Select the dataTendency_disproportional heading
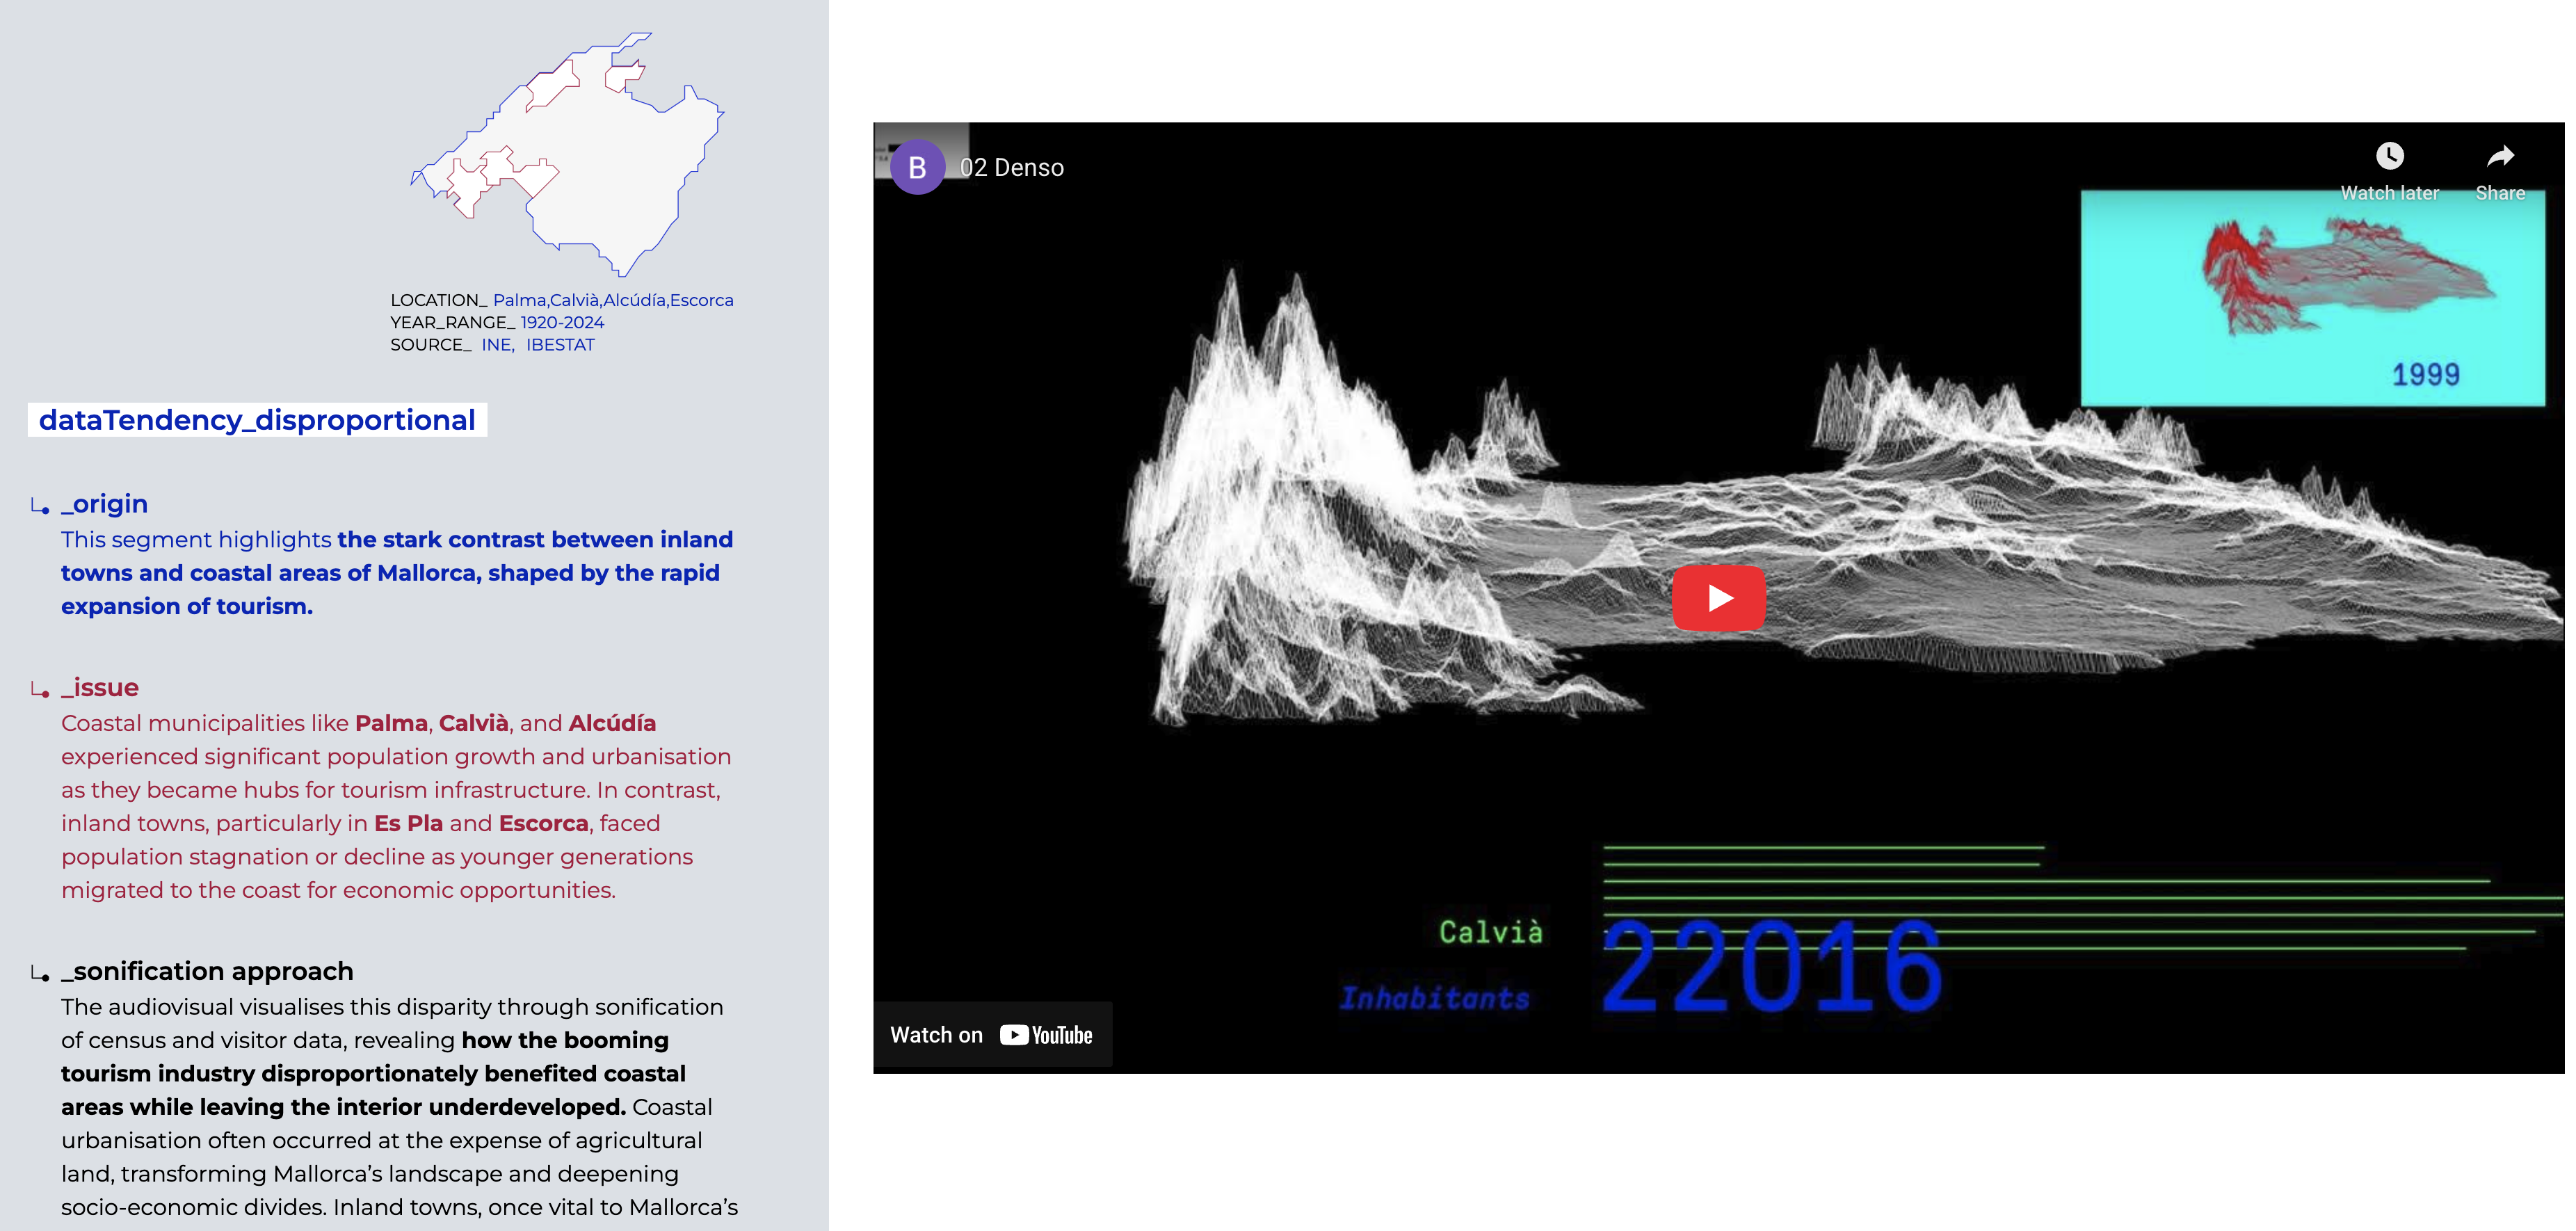Screen dimensions: 2576x1231 [257, 420]
